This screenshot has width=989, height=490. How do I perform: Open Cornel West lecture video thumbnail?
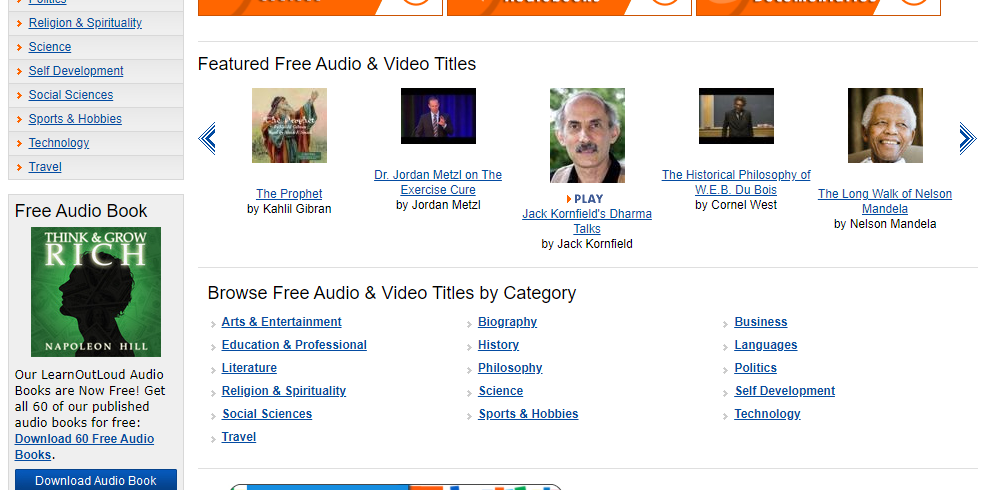pyautogui.click(x=736, y=116)
